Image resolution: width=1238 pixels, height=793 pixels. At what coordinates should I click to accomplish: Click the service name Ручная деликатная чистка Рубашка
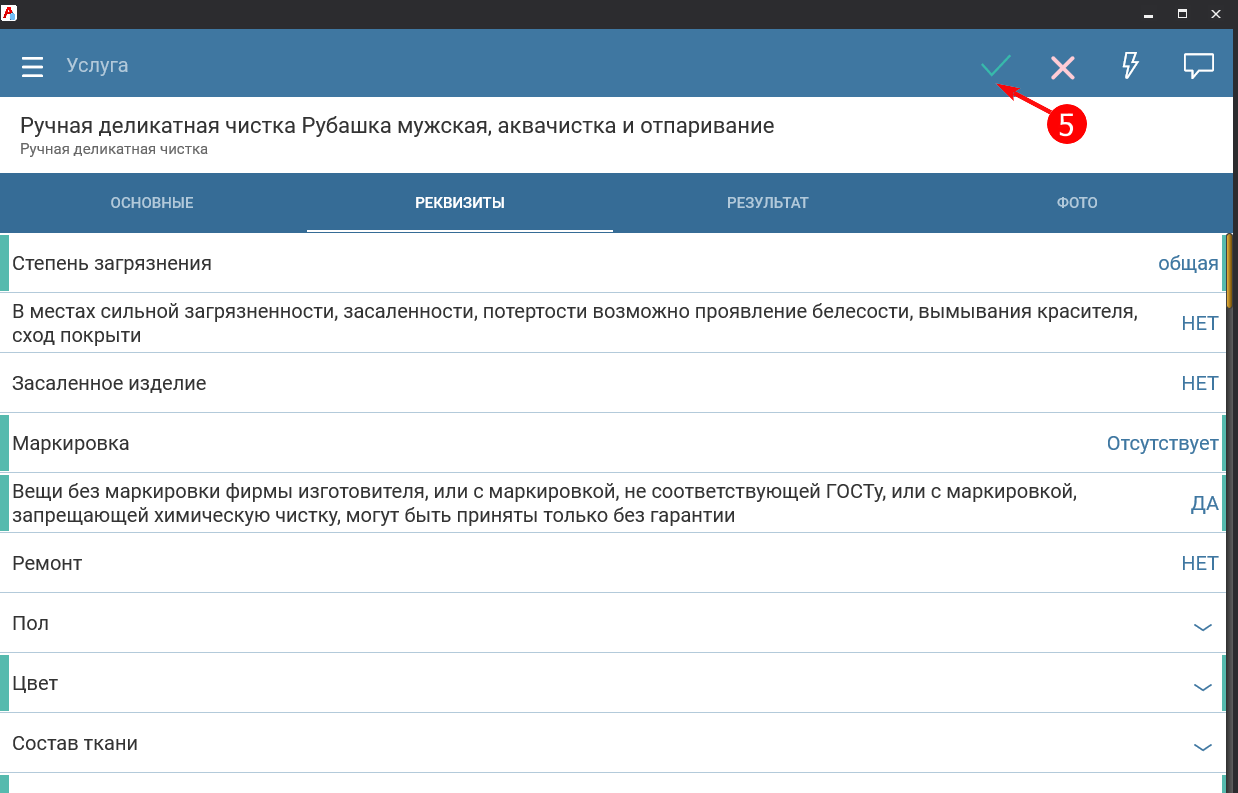pyautogui.click(x=397, y=126)
